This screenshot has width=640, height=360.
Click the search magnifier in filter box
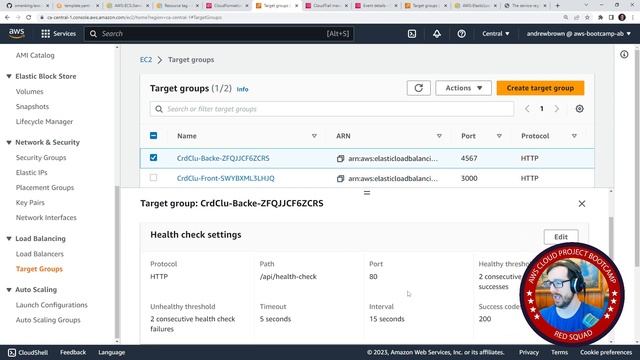159,109
